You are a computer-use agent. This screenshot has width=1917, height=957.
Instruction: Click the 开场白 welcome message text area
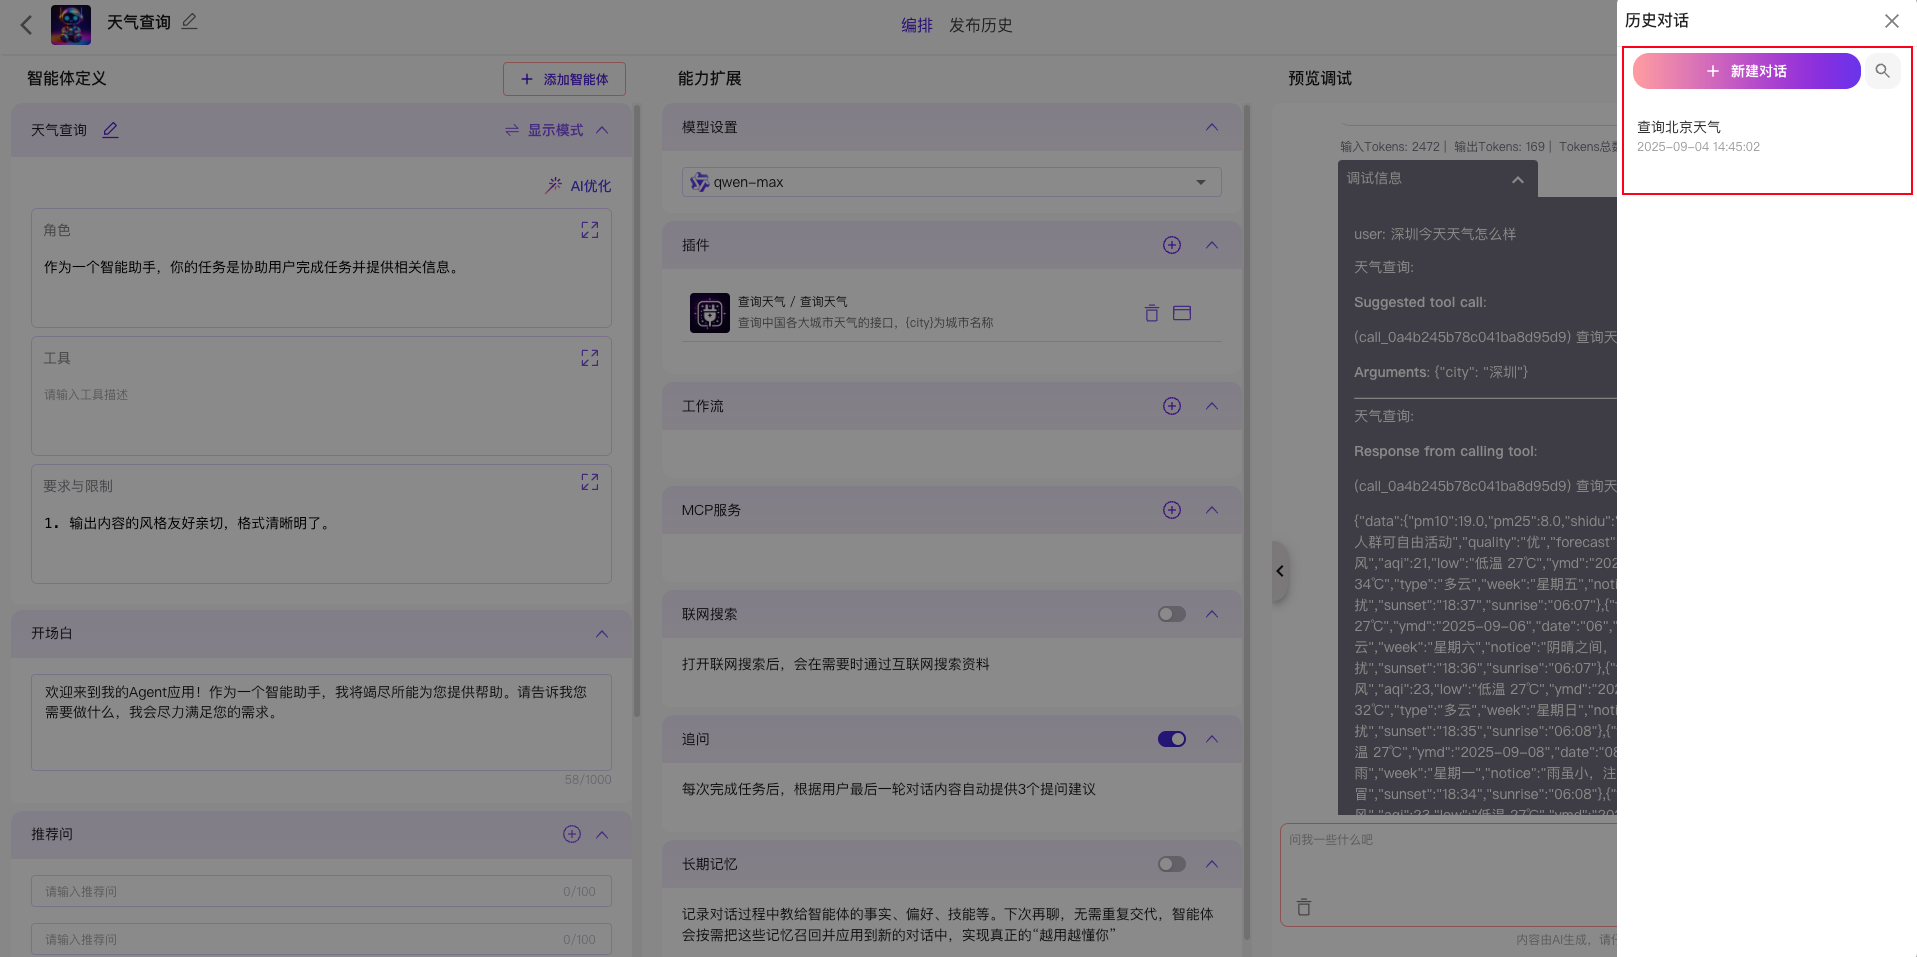[x=321, y=722]
